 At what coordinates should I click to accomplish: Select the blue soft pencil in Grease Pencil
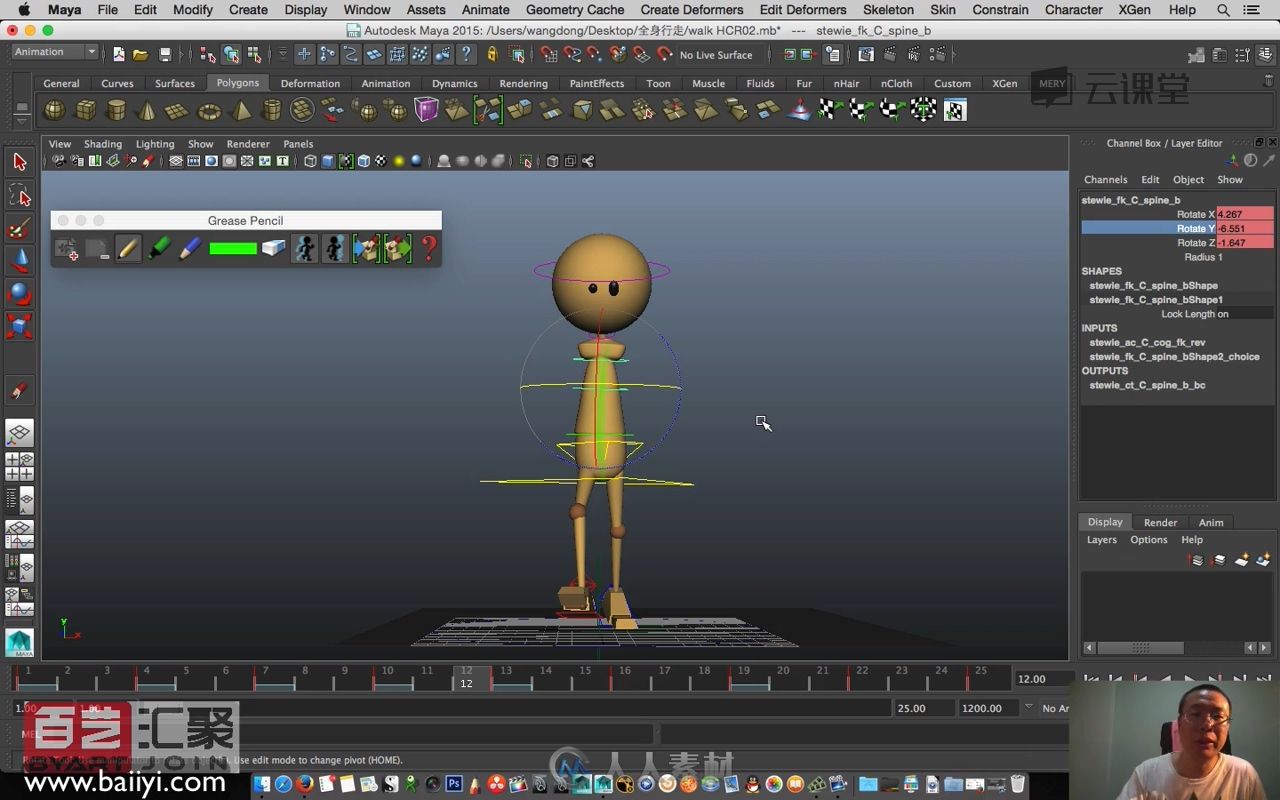(190, 249)
